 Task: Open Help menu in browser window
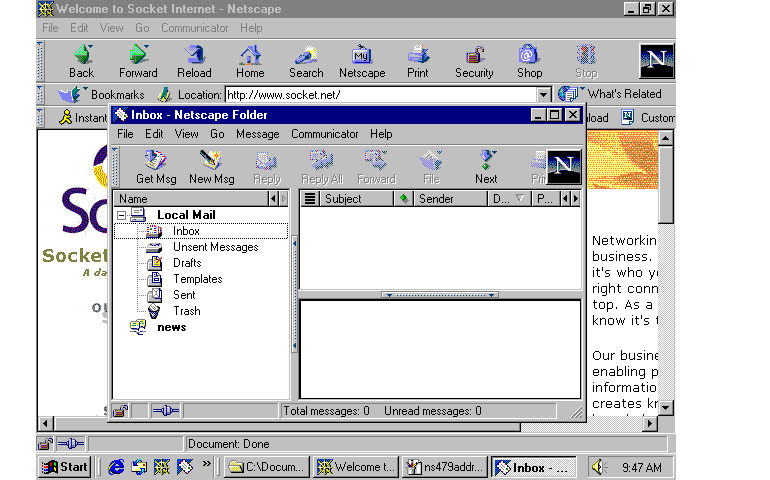click(x=251, y=28)
